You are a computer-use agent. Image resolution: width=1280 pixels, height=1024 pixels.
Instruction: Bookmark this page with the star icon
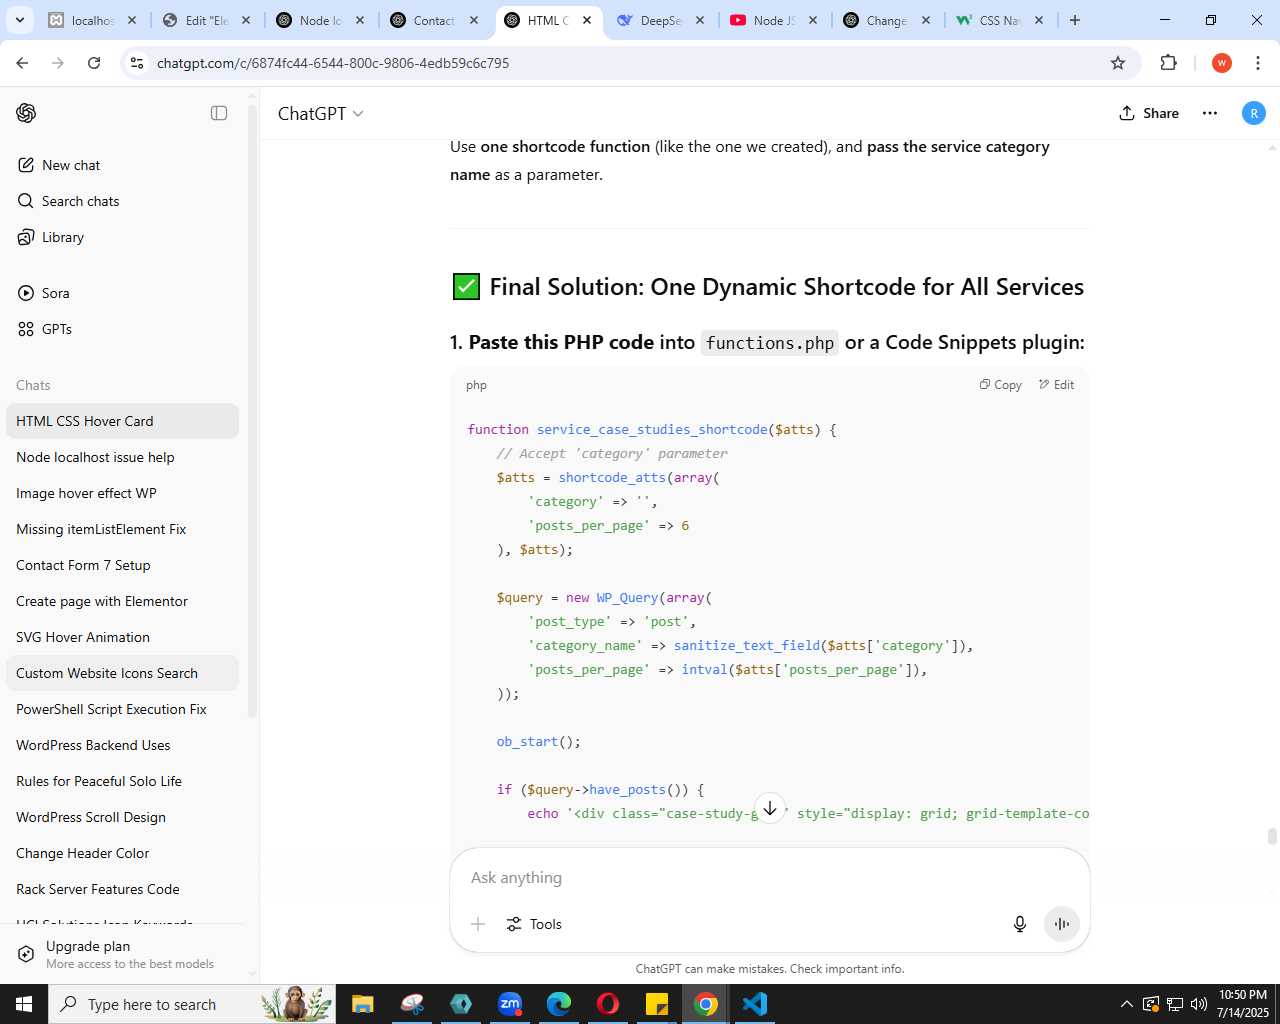pos(1118,63)
